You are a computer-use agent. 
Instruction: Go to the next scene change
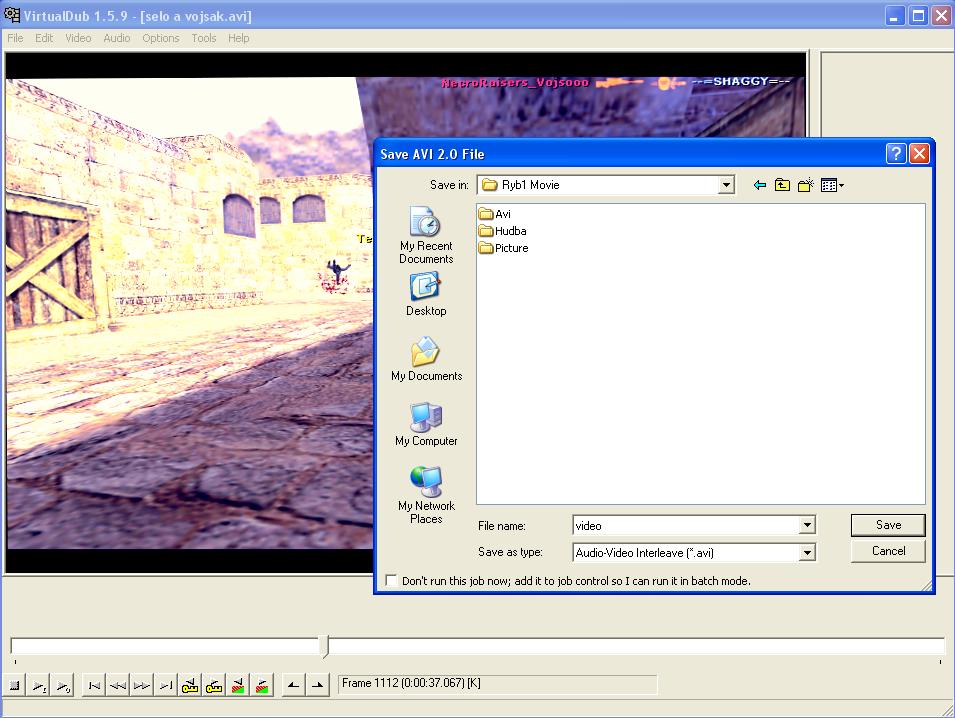coord(262,685)
